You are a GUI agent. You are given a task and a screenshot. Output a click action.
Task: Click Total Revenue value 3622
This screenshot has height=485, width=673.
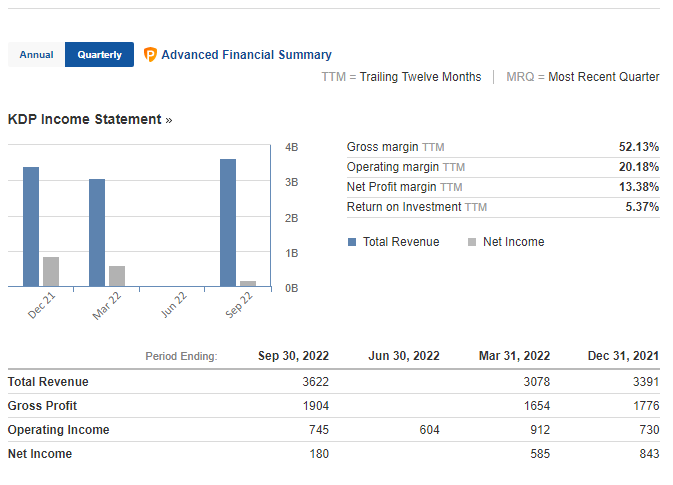click(x=315, y=382)
